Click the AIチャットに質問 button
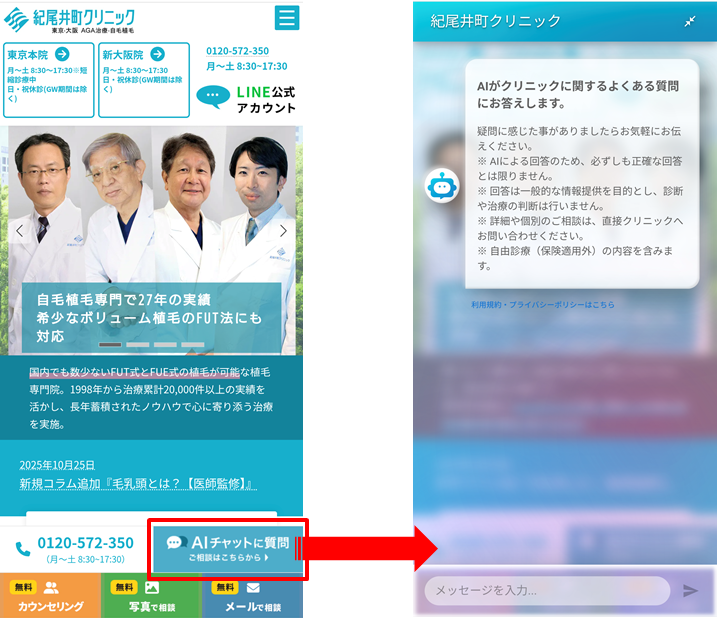 pyautogui.click(x=229, y=547)
